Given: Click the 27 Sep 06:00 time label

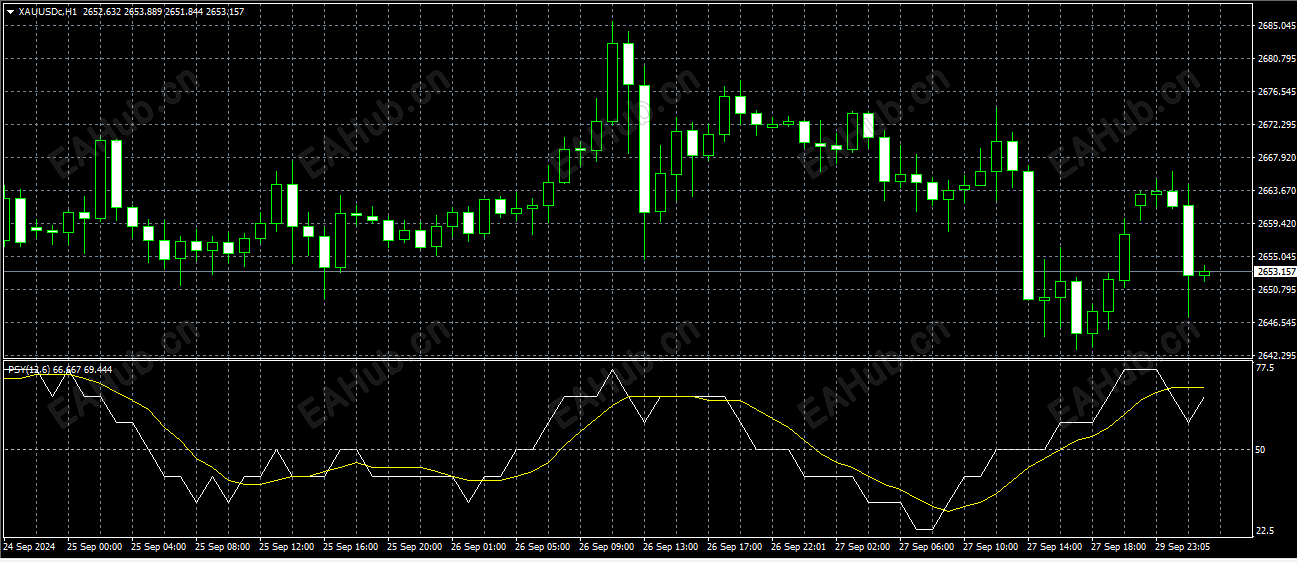Looking at the screenshot, I should (x=926, y=547).
